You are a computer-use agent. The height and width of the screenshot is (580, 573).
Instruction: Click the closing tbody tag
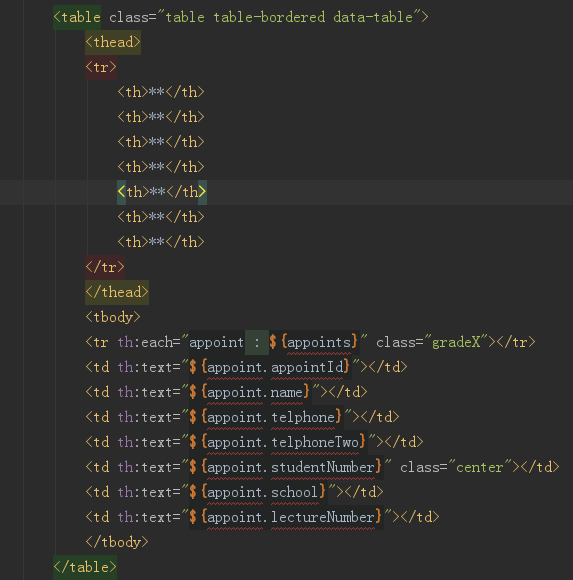(x=117, y=542)
